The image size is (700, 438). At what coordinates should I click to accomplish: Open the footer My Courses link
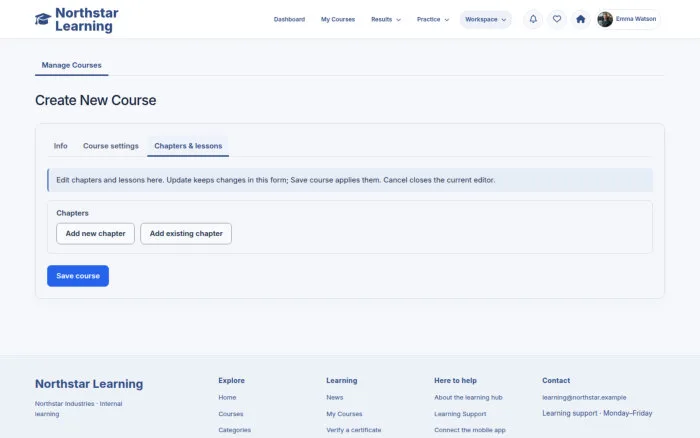pos(344,414)
